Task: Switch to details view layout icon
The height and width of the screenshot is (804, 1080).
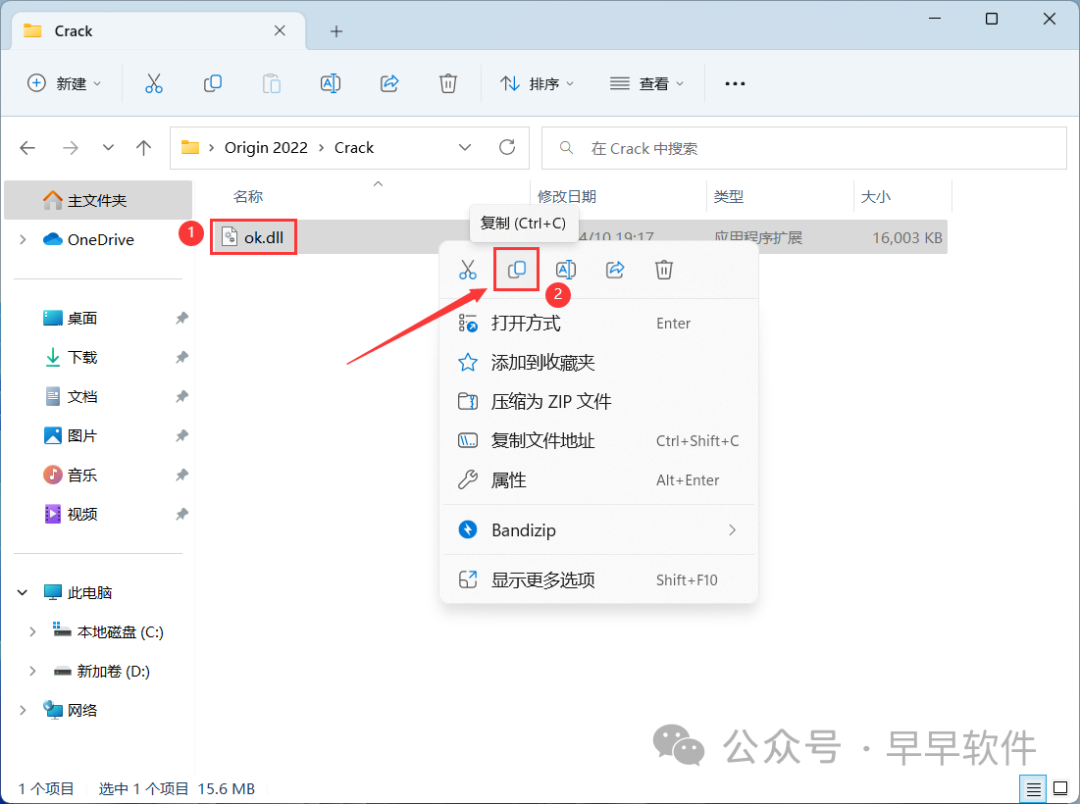Action: tap(1034, 788)
